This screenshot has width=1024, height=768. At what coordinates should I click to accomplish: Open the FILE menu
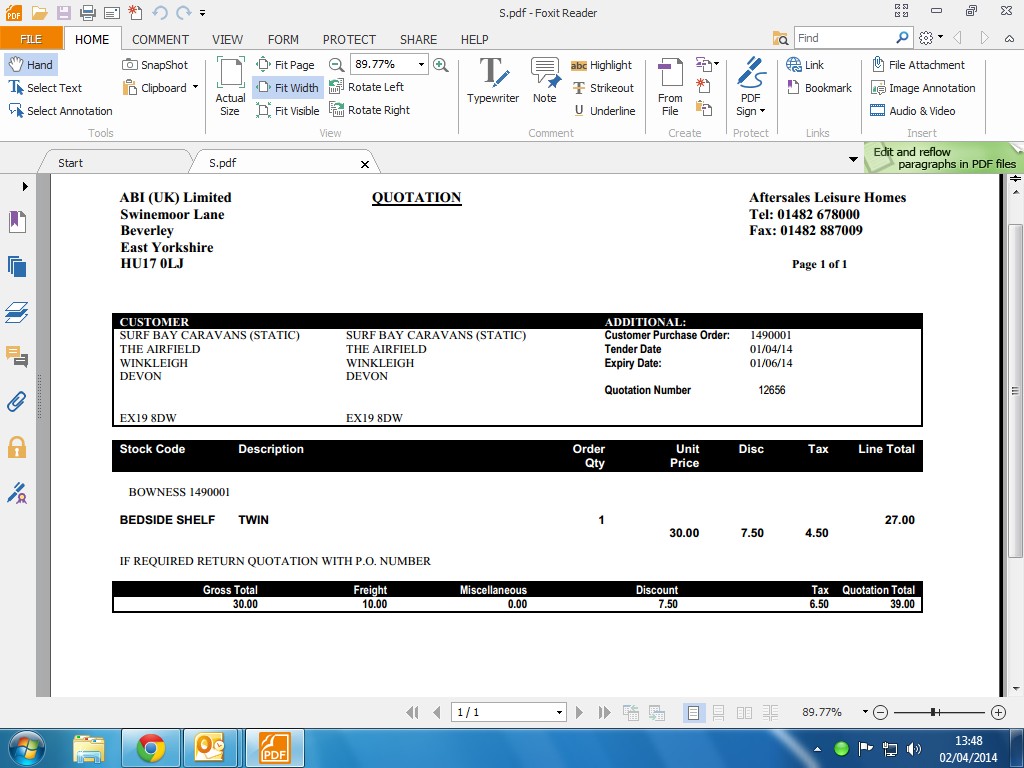(x=31, y=39)
